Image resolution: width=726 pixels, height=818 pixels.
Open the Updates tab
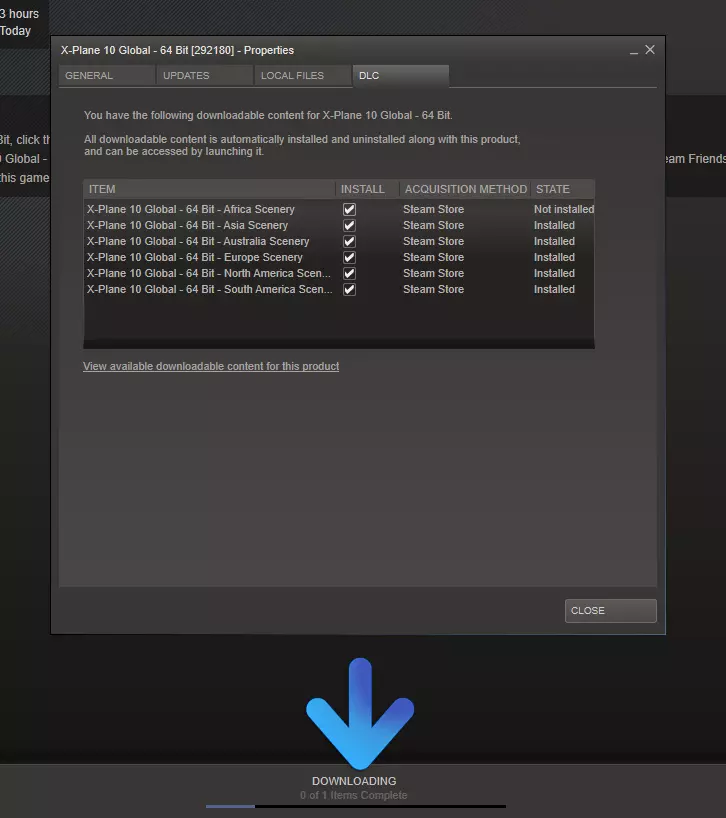click(x=205, y=76)
